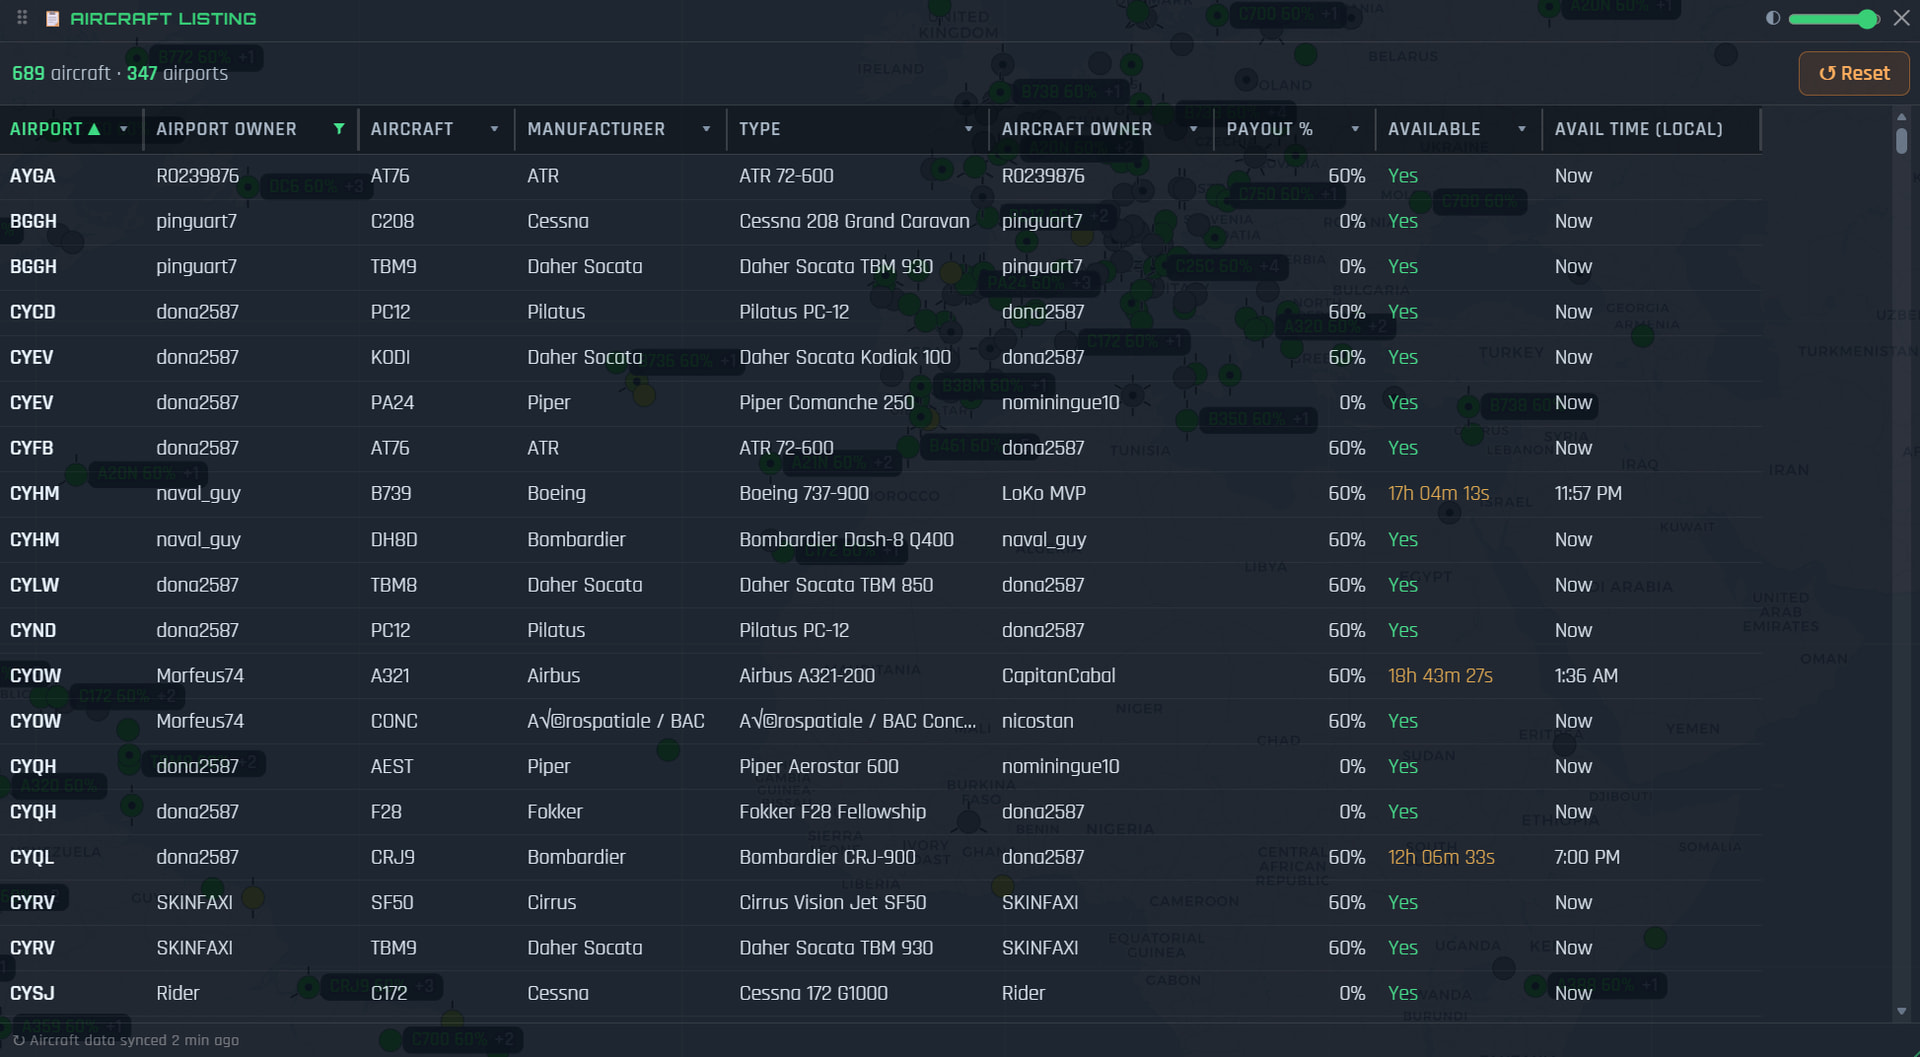Select the Daher Socata TBM 850 cell
This screenshot has height=1057, width=1920.
[836, 585]
